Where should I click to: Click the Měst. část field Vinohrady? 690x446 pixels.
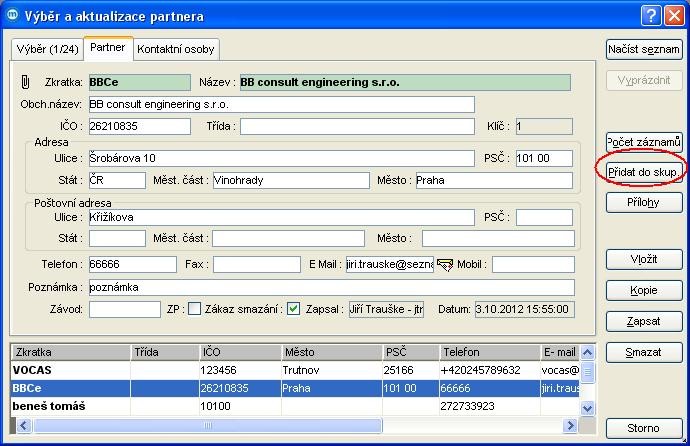tap(291, 180)
